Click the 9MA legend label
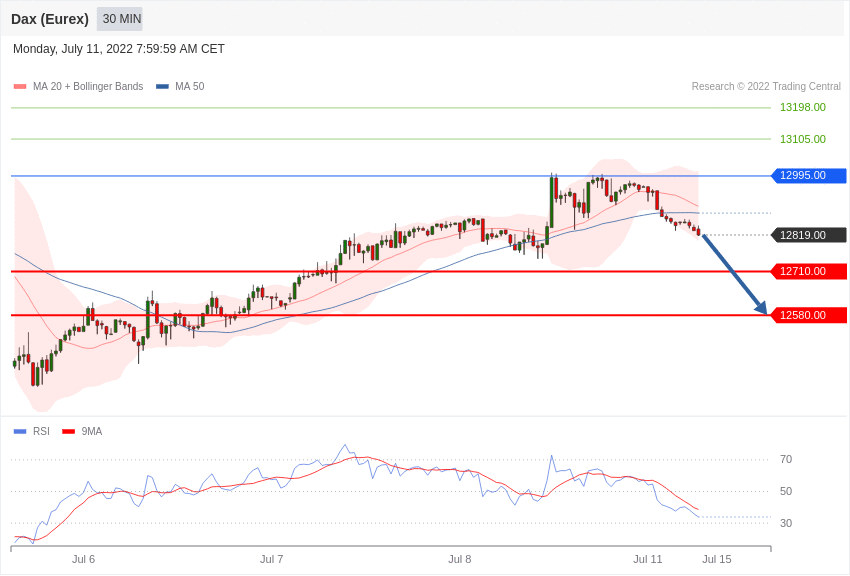Screen dimensions: 850x576 [x=92, y=431]
